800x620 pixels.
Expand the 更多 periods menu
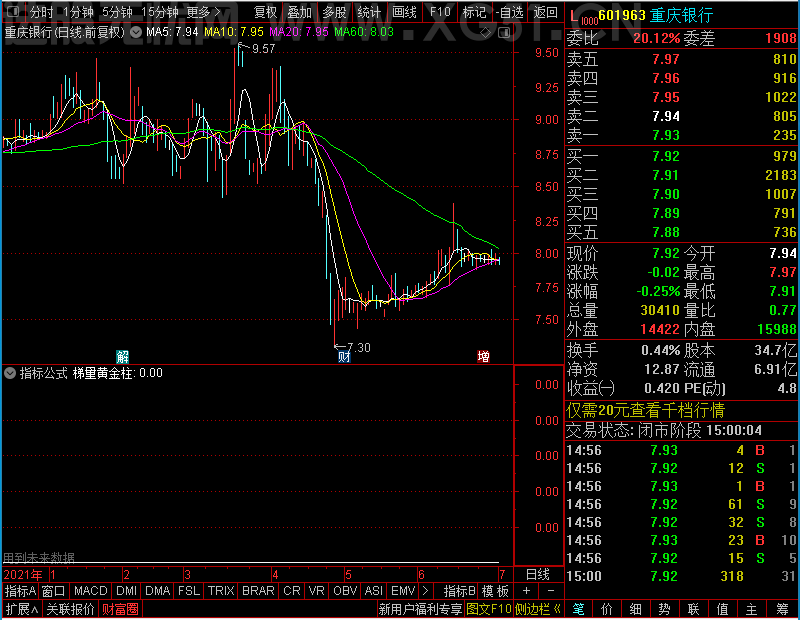tap(203, 12)
